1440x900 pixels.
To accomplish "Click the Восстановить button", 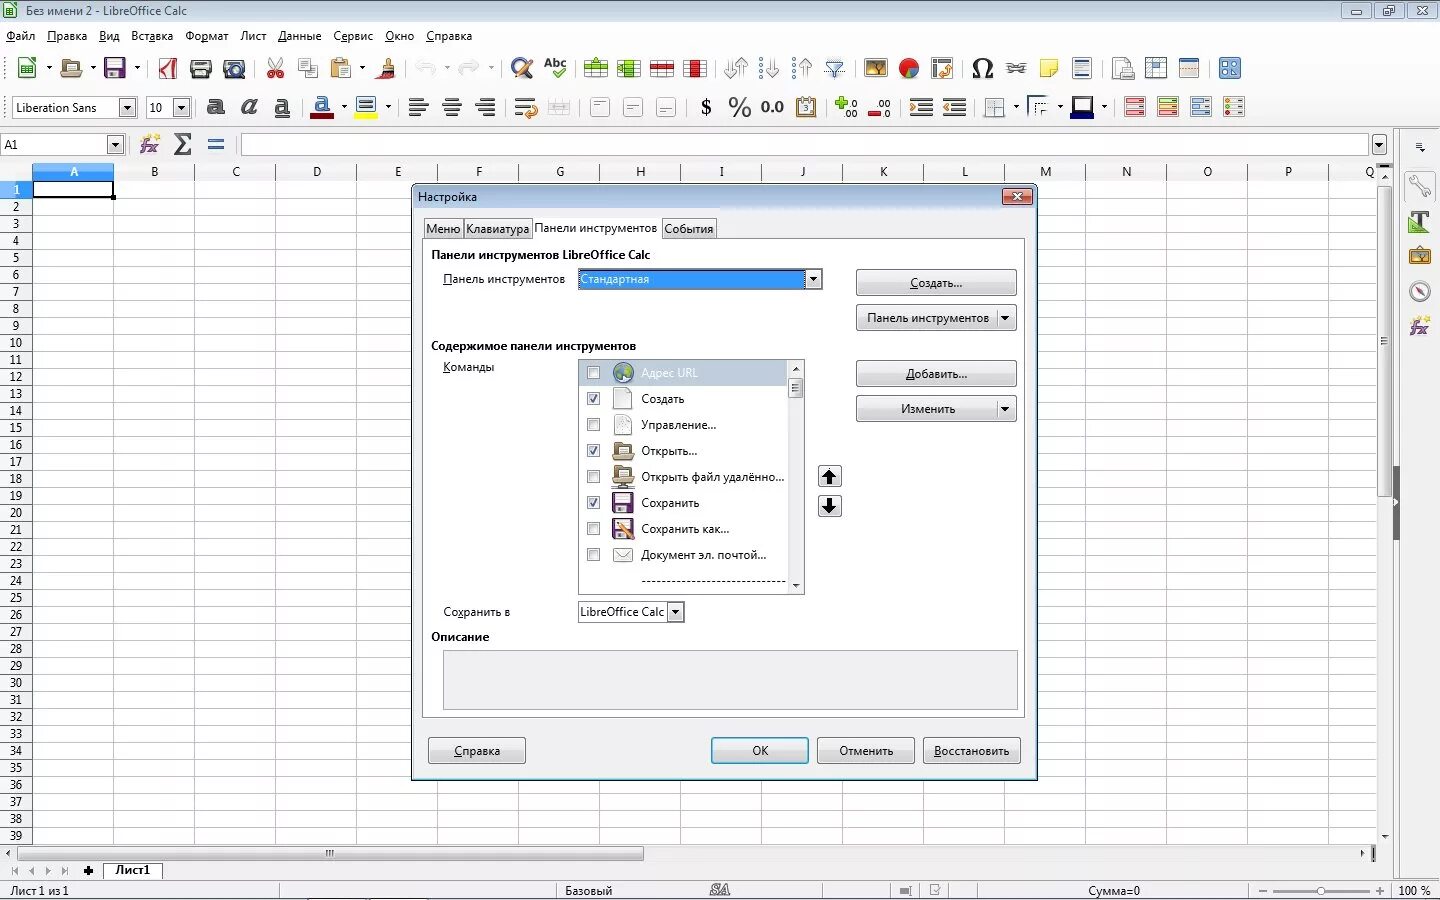I will (x=972, y=750).
